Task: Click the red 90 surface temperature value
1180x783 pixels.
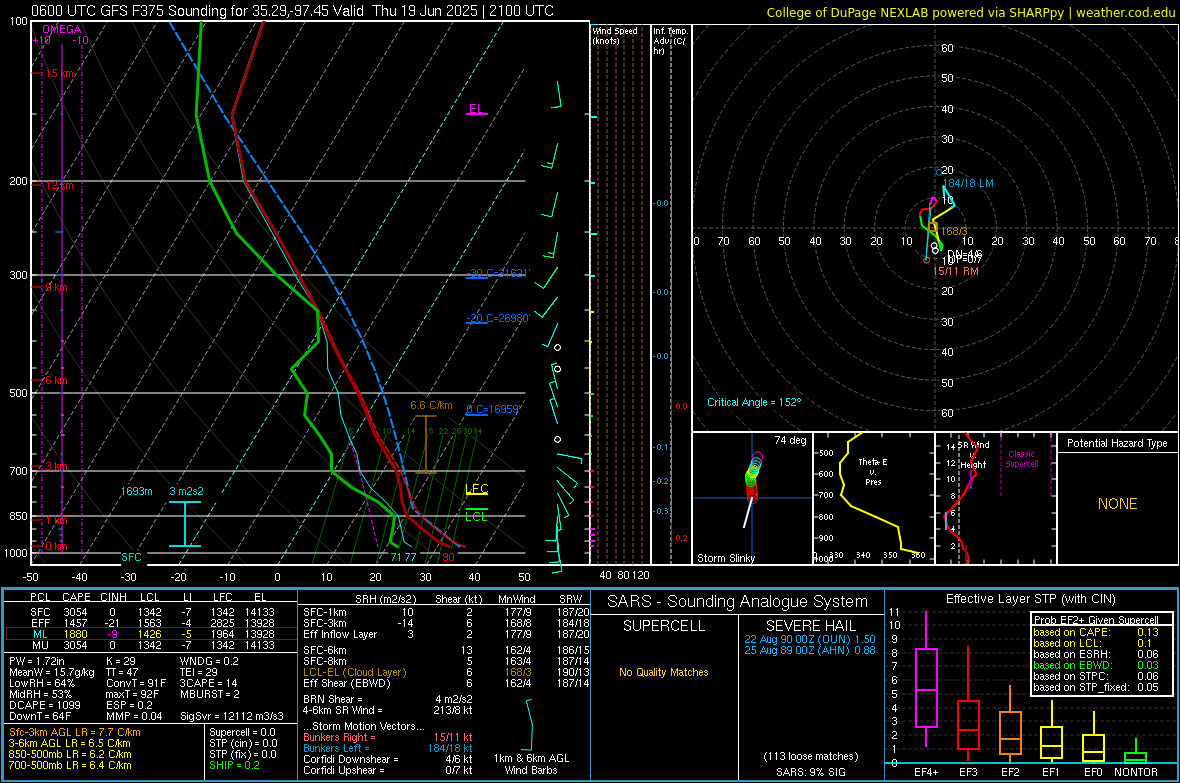Action: (449, 557)
